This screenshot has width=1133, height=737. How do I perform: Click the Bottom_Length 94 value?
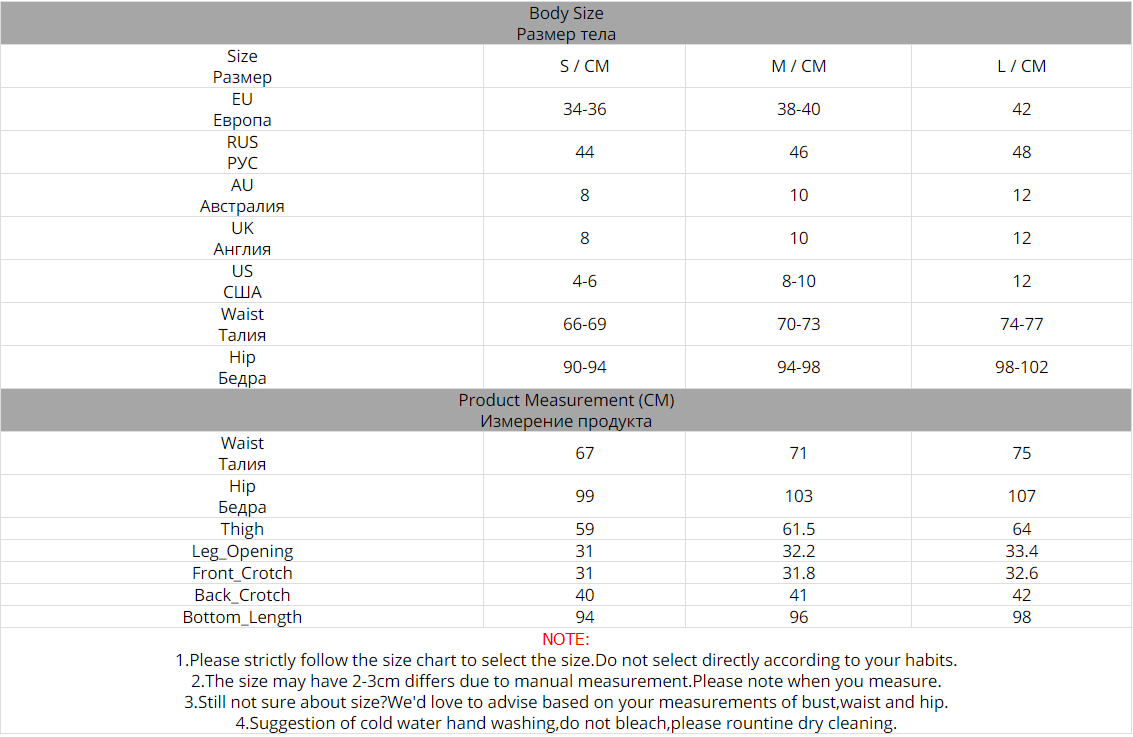coord(584,617)
